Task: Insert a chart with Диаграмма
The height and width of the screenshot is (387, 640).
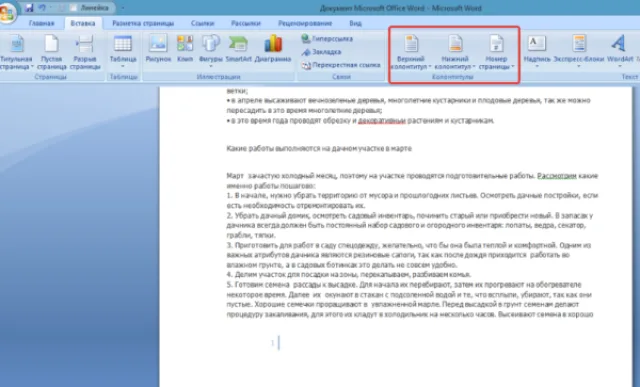Action: [273, 48]
